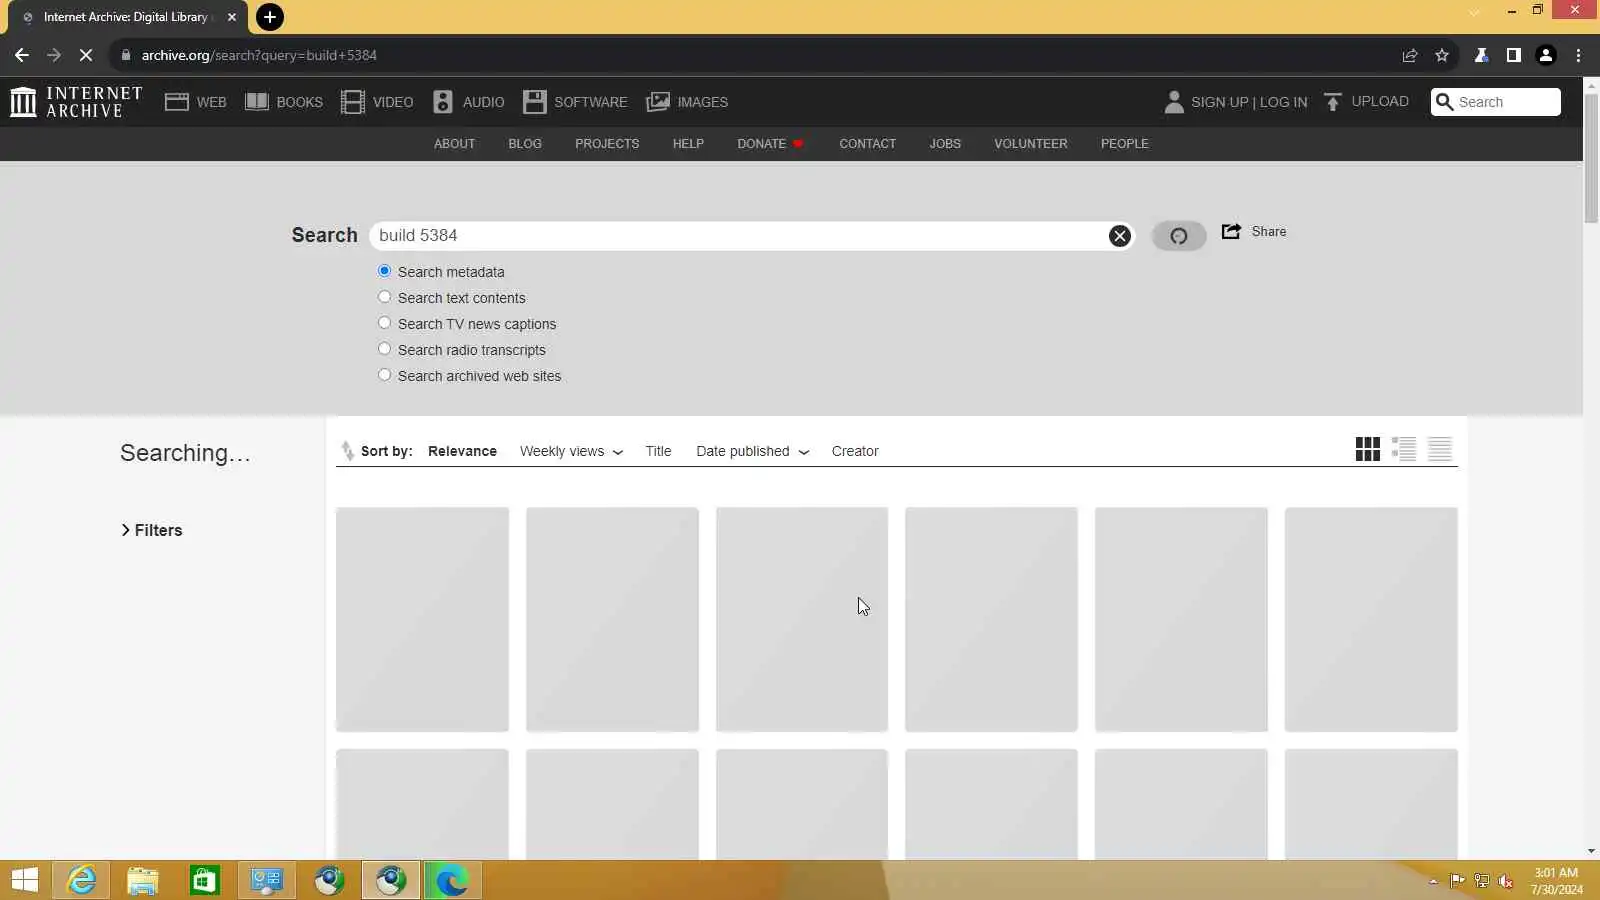Open the Volunteer menu item
The width and height of the screenshot is (1600, 900).
1031,144
